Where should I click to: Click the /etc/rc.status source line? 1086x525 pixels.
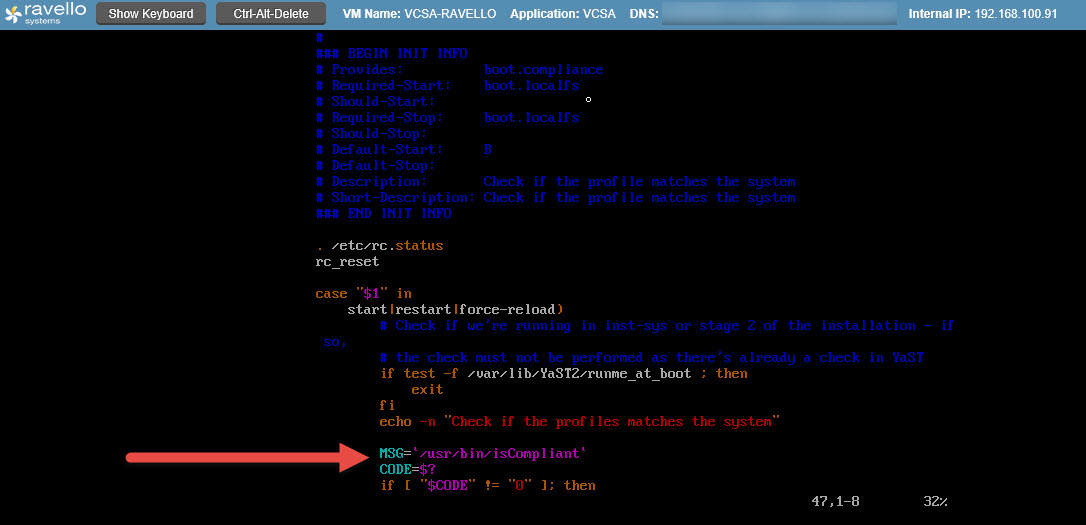[379, 246]
